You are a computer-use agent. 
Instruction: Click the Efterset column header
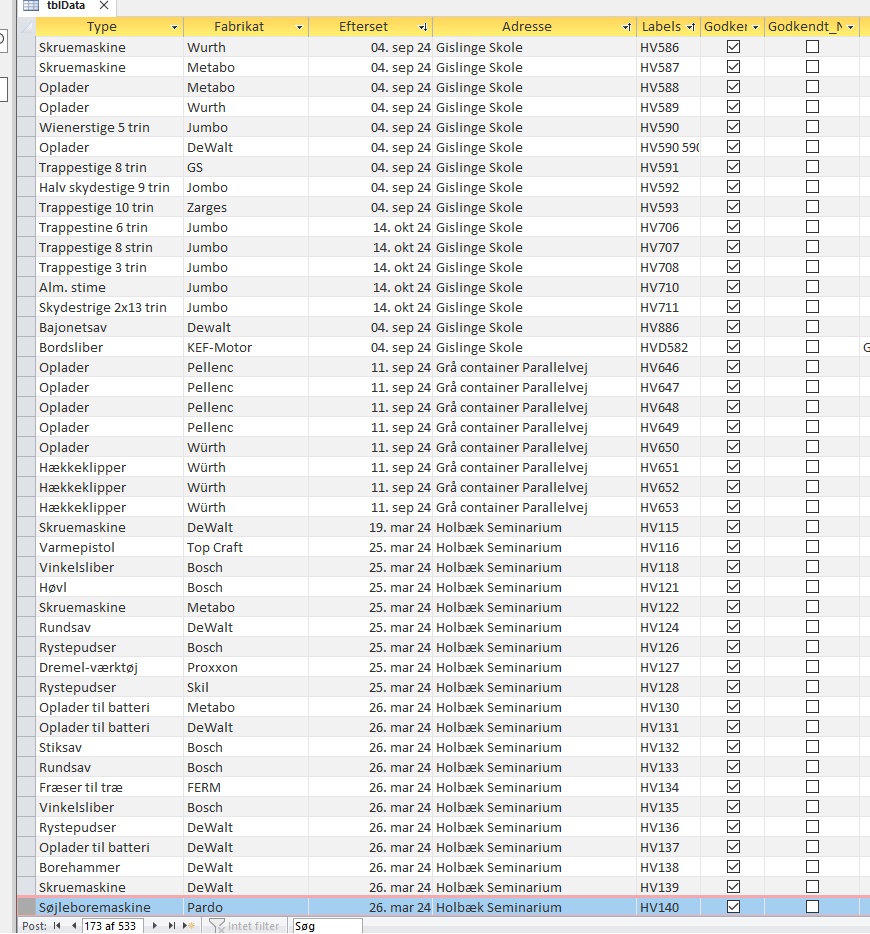[x=363, y=27]
